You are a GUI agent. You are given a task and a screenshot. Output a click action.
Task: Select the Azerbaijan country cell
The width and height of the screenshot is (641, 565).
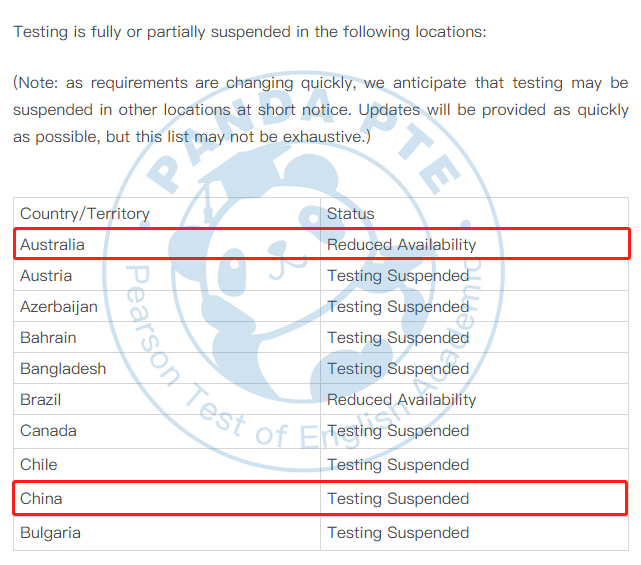pyautogui.click(x=59, y=306)
